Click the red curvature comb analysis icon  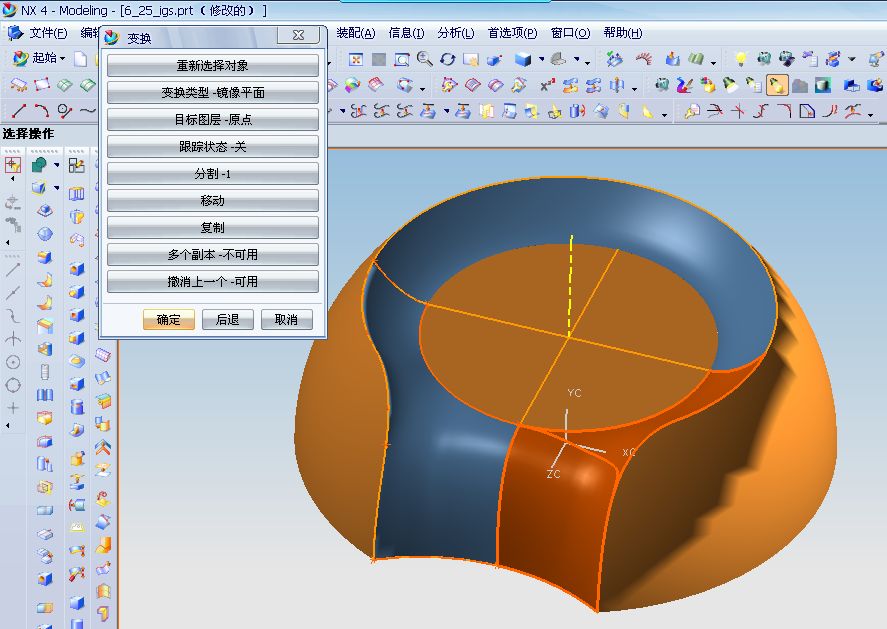644,59
